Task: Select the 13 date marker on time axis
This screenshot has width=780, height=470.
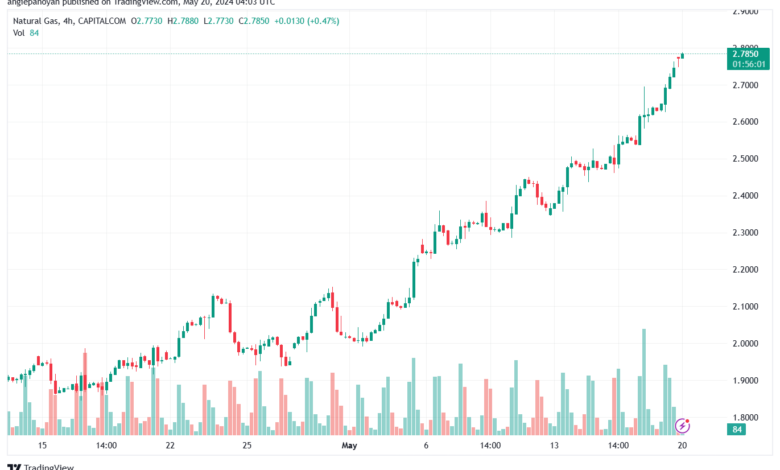Action: coord(554,445)
